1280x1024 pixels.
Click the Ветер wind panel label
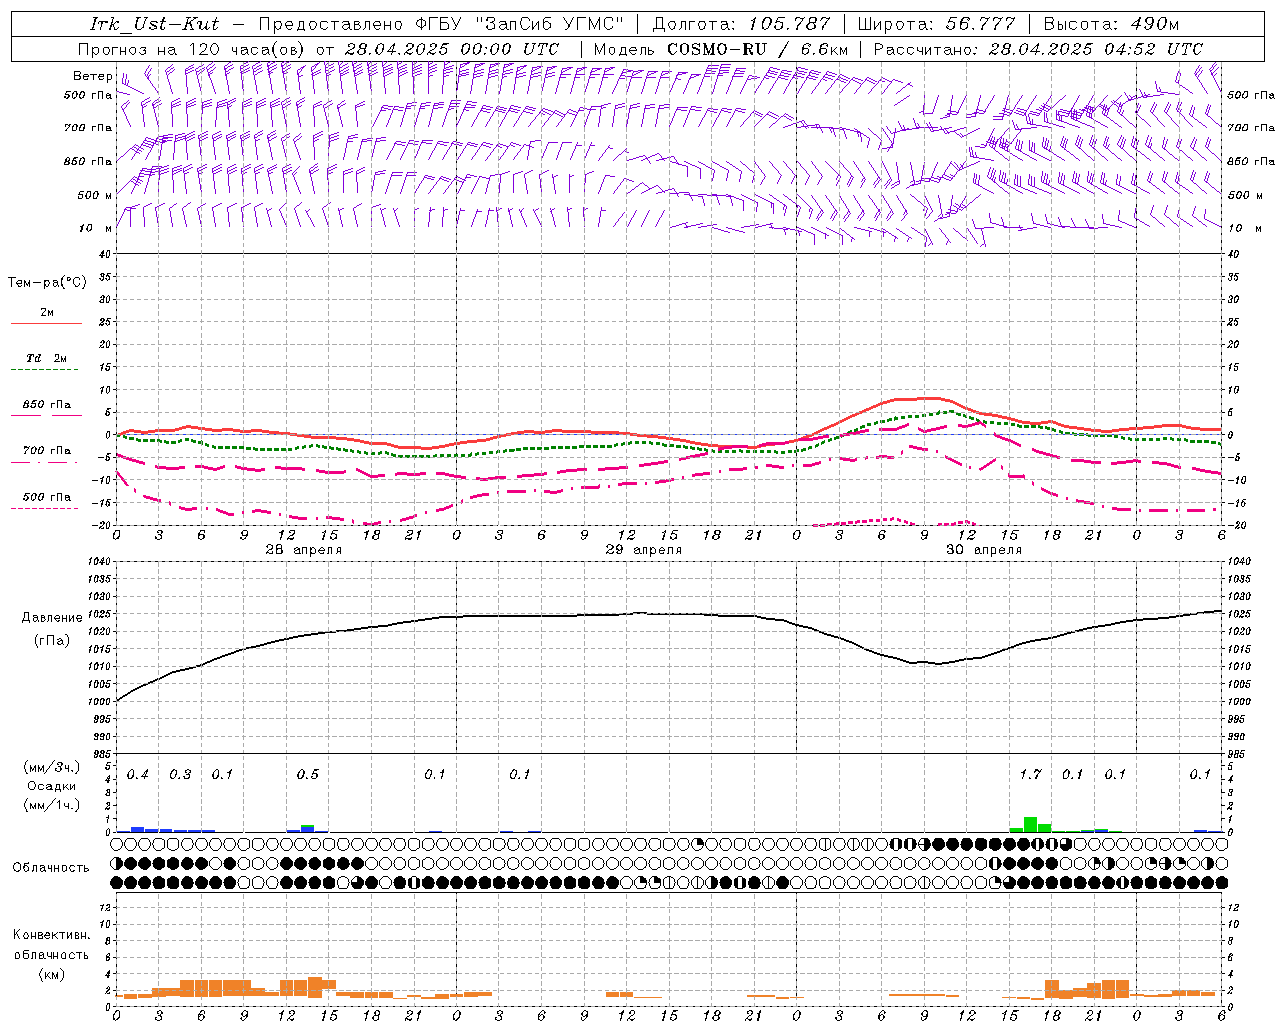click(92, 76)
